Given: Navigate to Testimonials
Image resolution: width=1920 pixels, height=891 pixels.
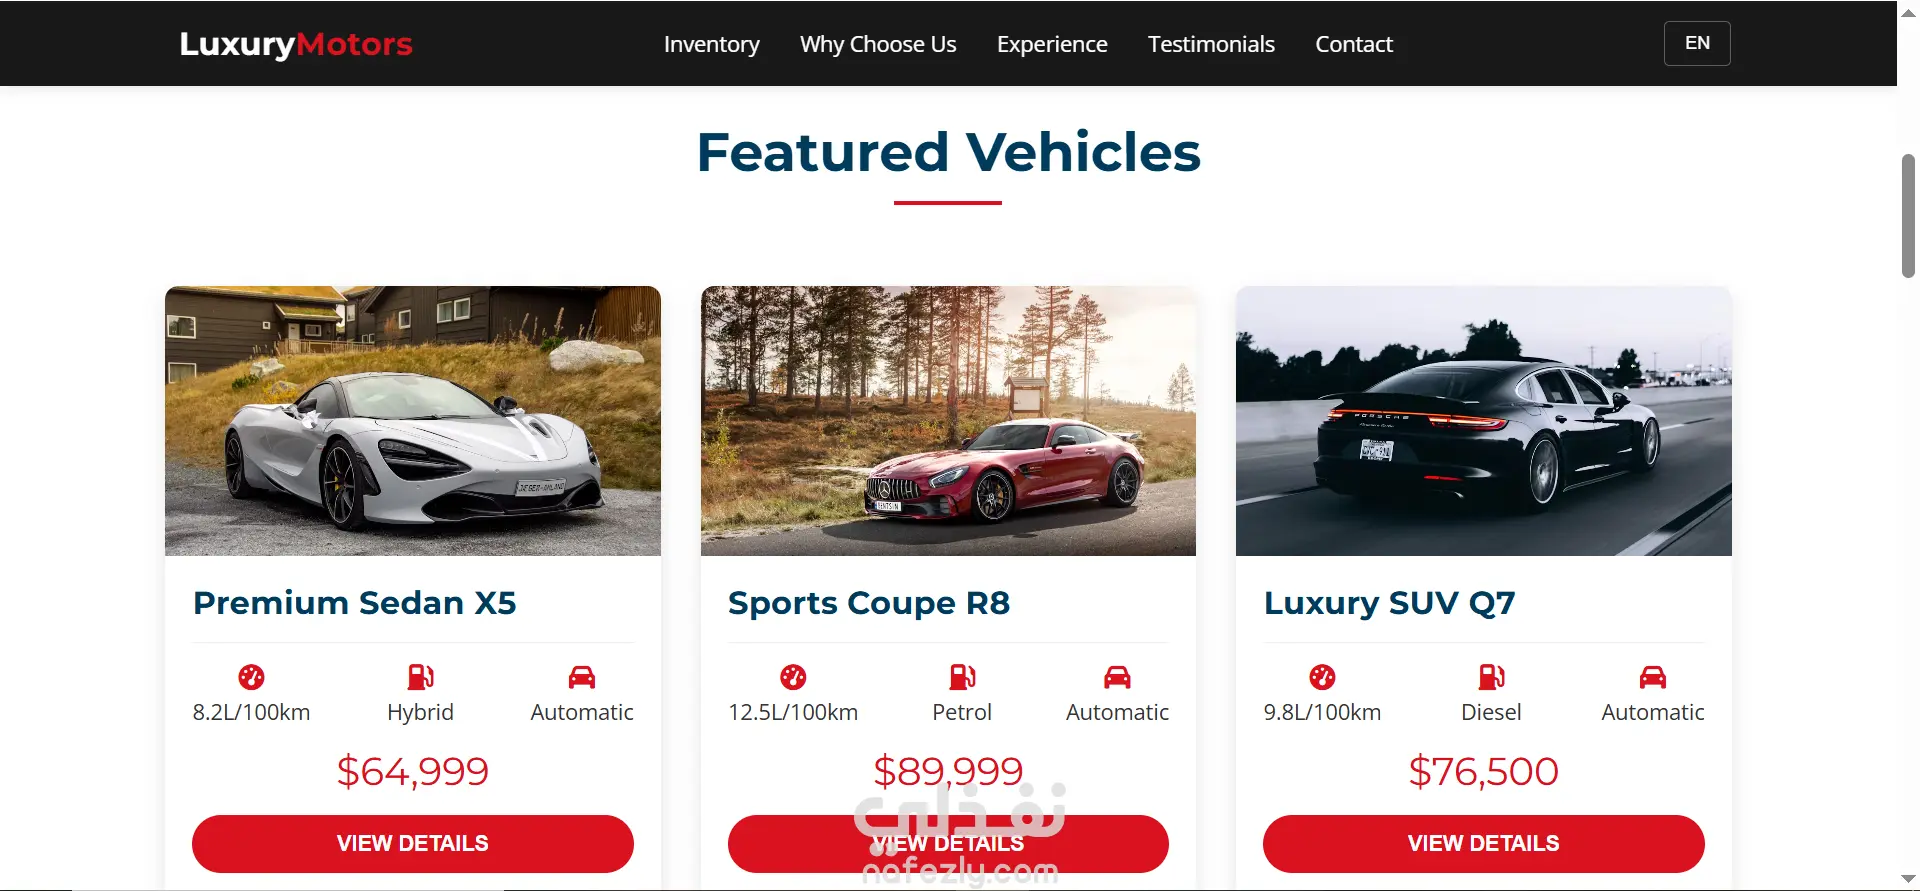Looking at the screenshot, I should coord(1211,44).
